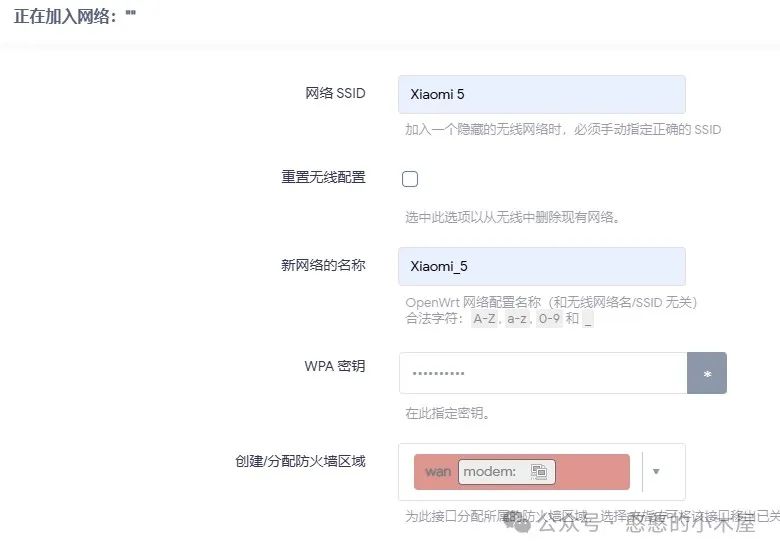Click the 网络 SSID label
The image size is (780, 553).
[335, 93]
